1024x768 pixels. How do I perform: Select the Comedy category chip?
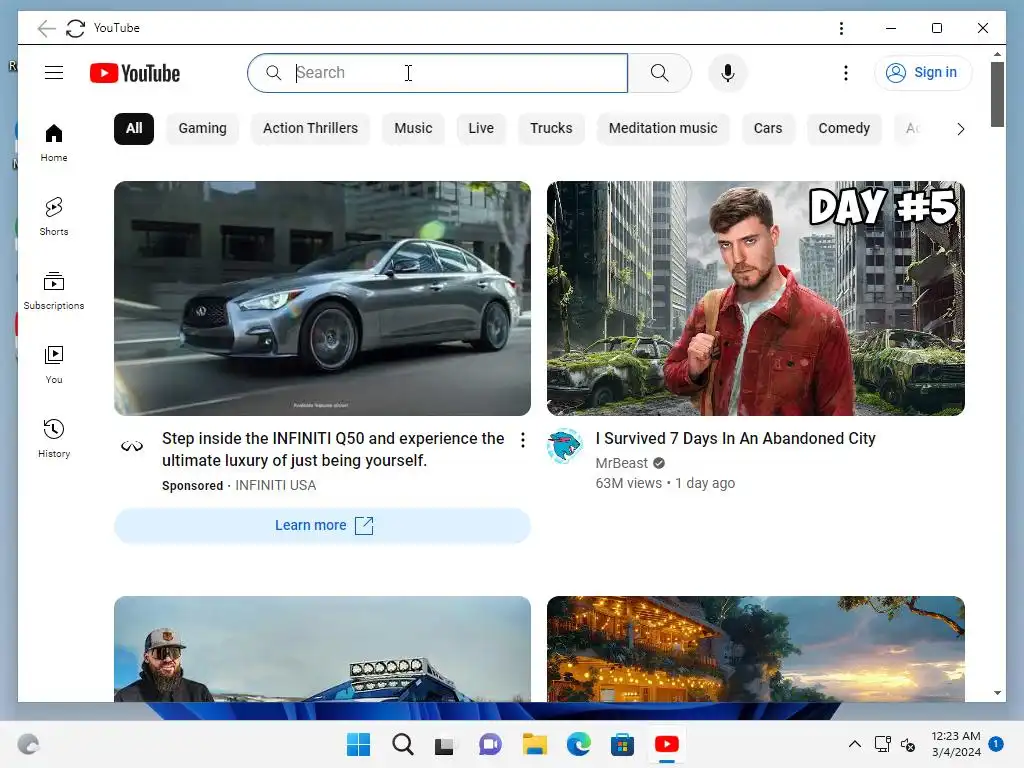844,129
